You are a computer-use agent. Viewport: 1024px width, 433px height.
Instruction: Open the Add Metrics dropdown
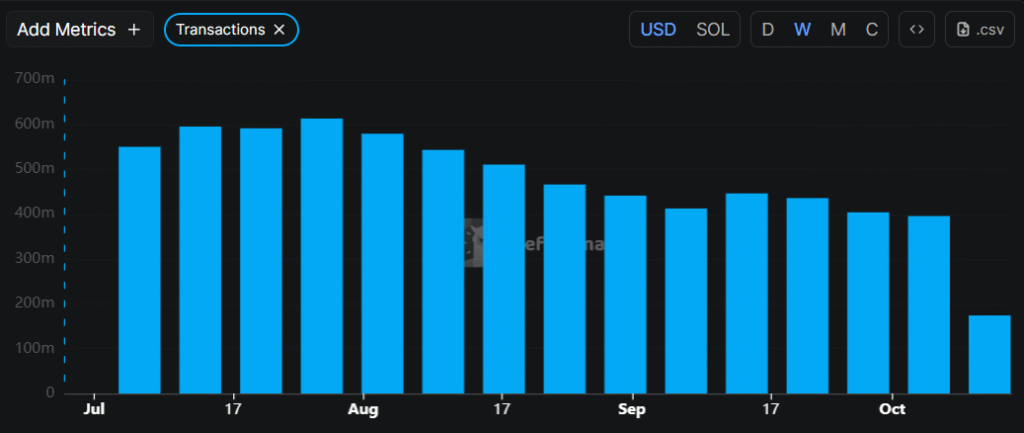[80, 30]
